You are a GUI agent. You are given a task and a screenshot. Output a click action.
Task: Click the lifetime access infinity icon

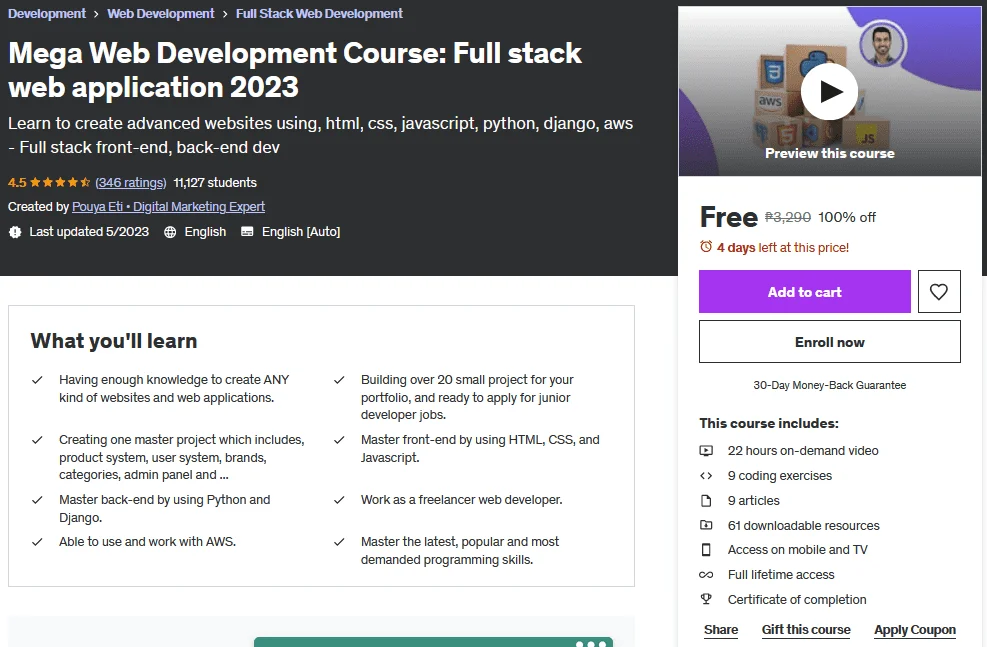[706, 575]
